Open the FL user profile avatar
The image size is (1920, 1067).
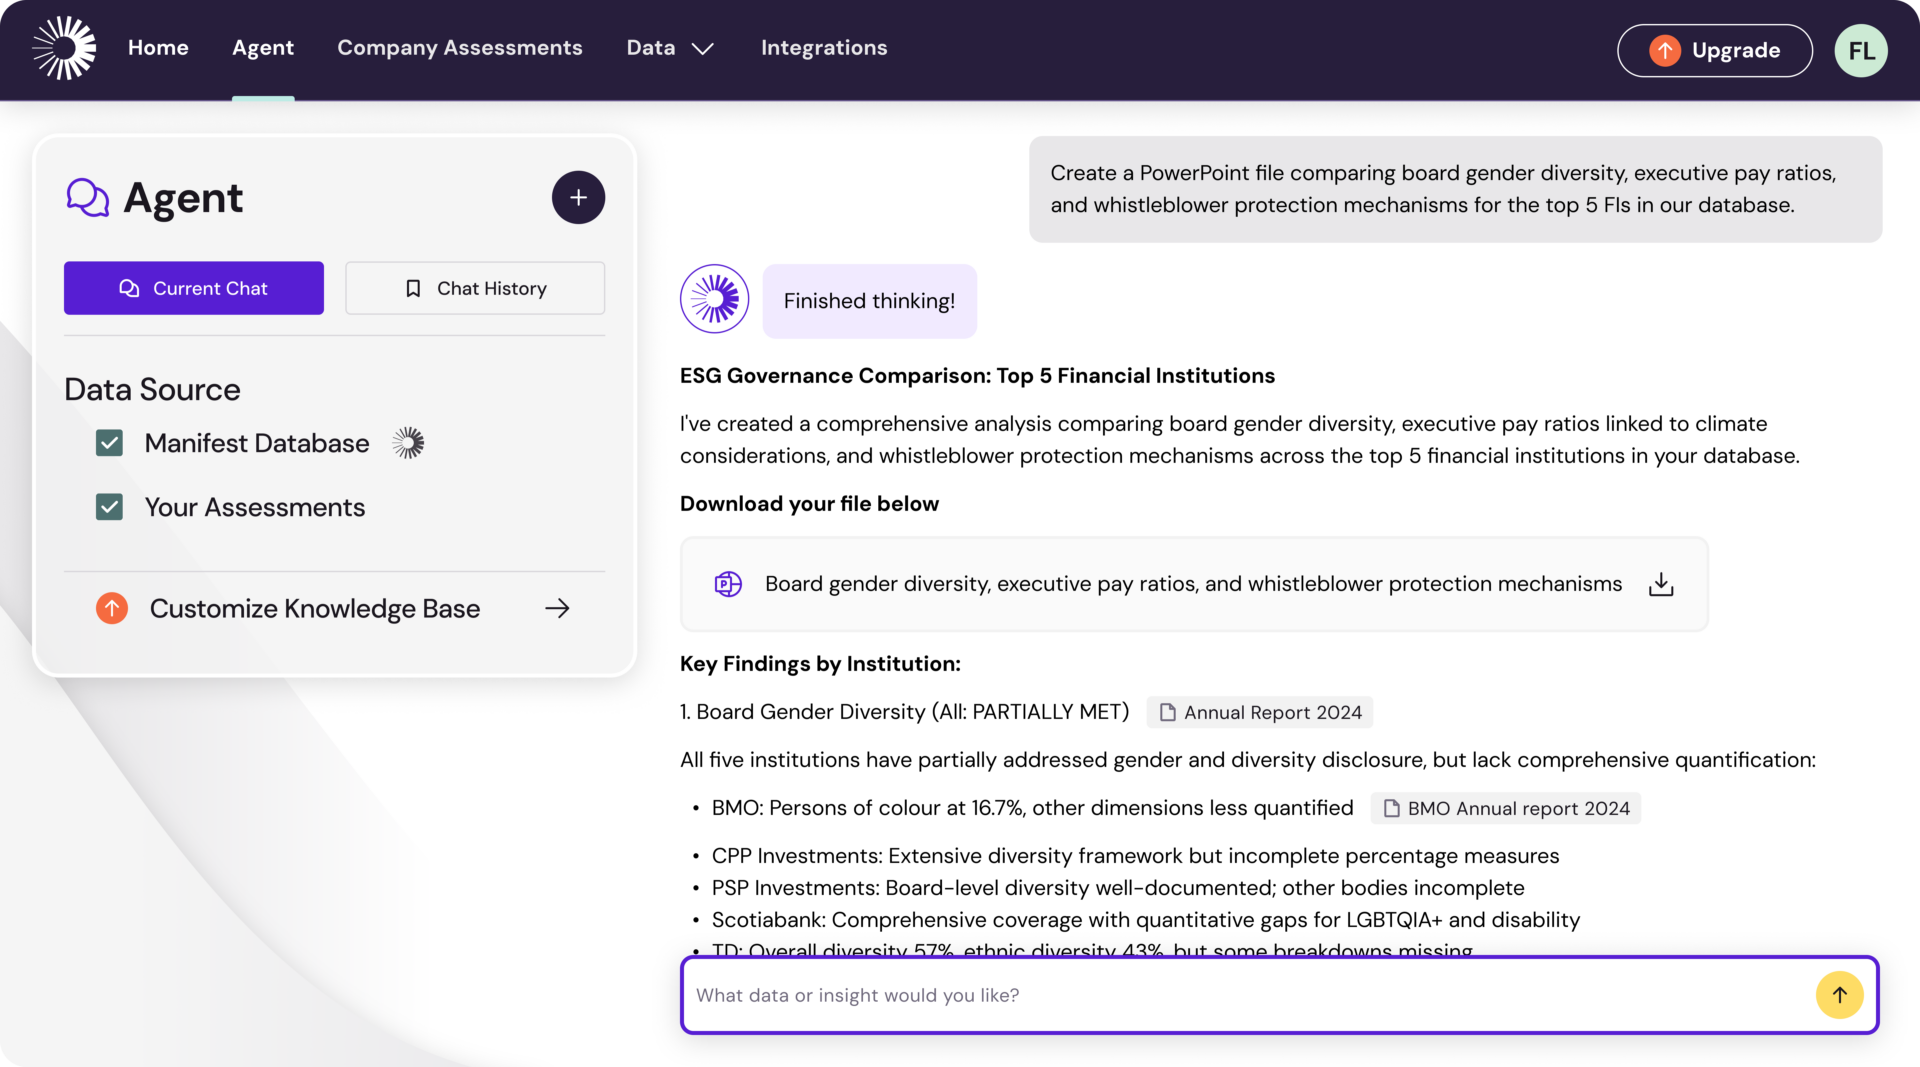(1860, 51)
